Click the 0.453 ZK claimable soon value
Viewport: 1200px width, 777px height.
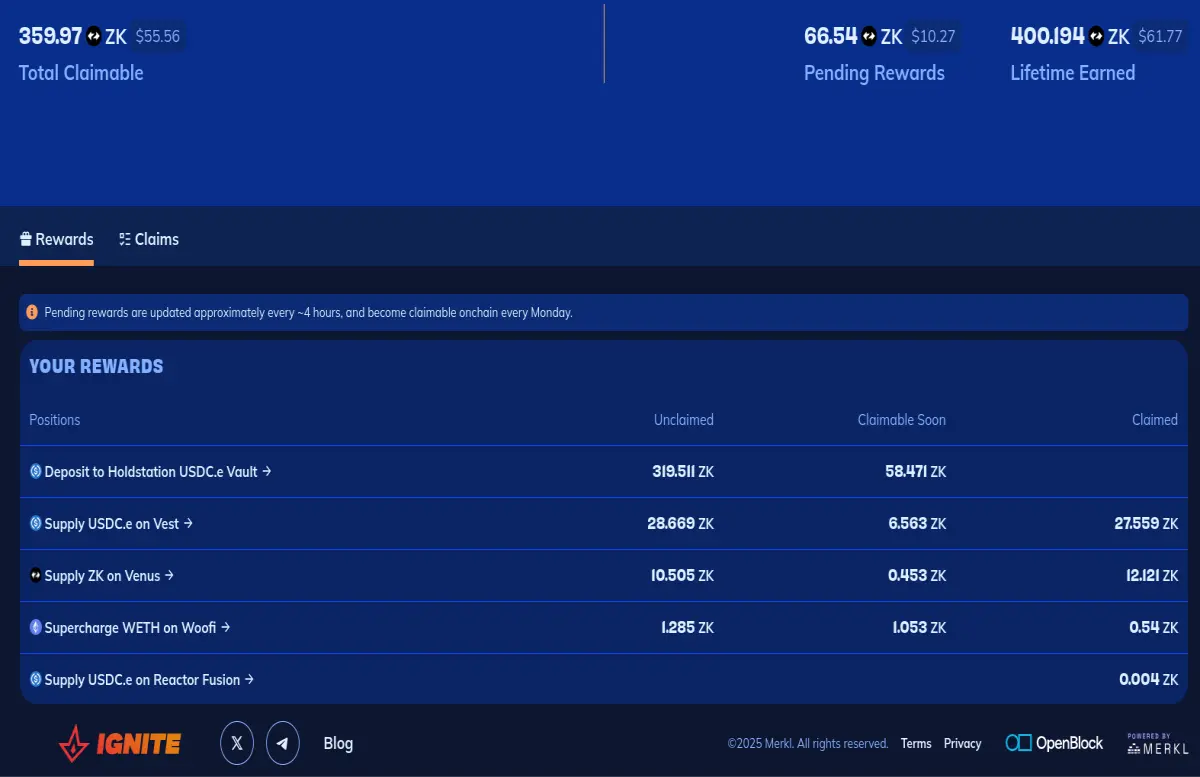(917, 576)
